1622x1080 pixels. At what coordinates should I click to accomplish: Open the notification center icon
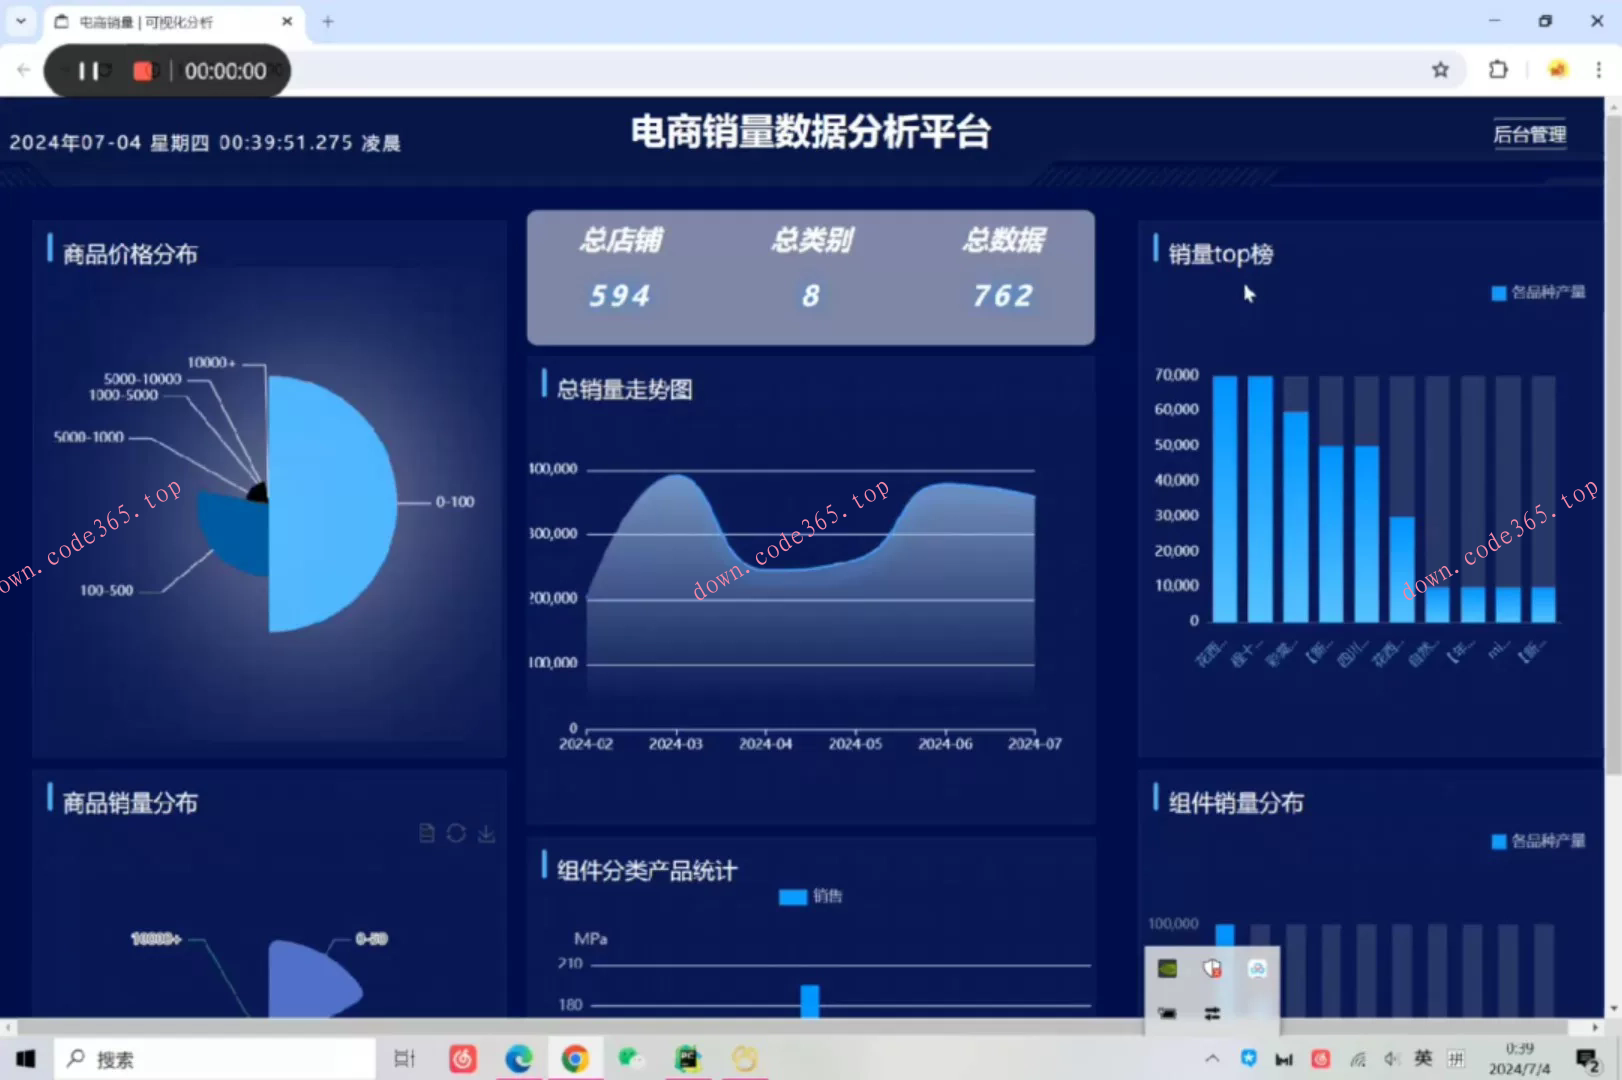click(1587, 1059)
